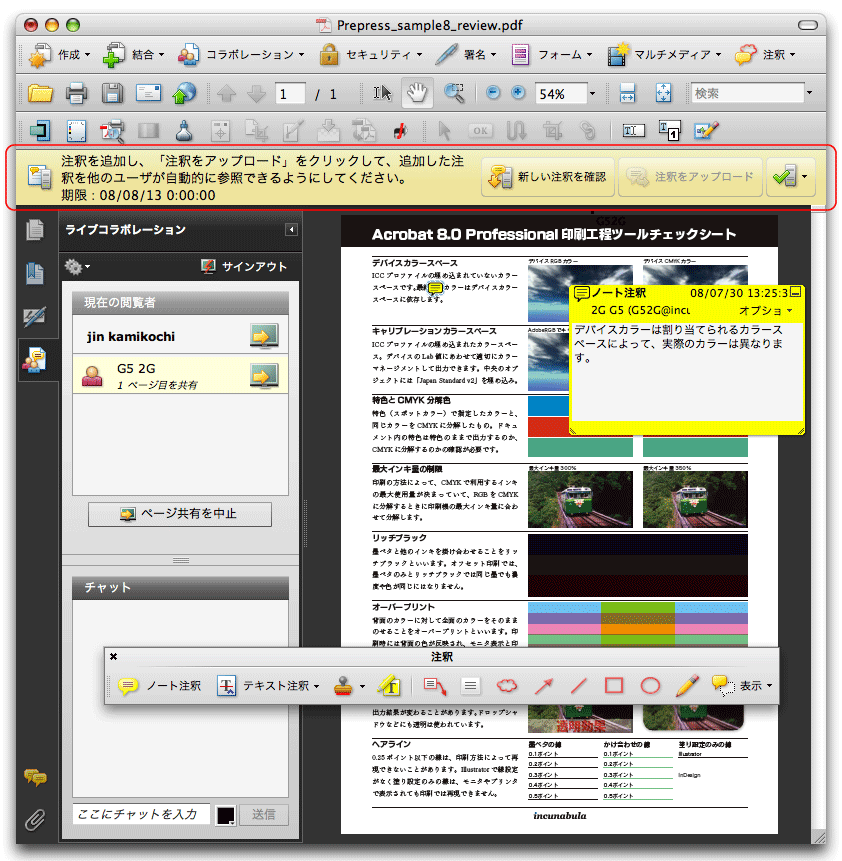Click share icon beside G5 2G
The image size is (842, 861).
point(264,376)
